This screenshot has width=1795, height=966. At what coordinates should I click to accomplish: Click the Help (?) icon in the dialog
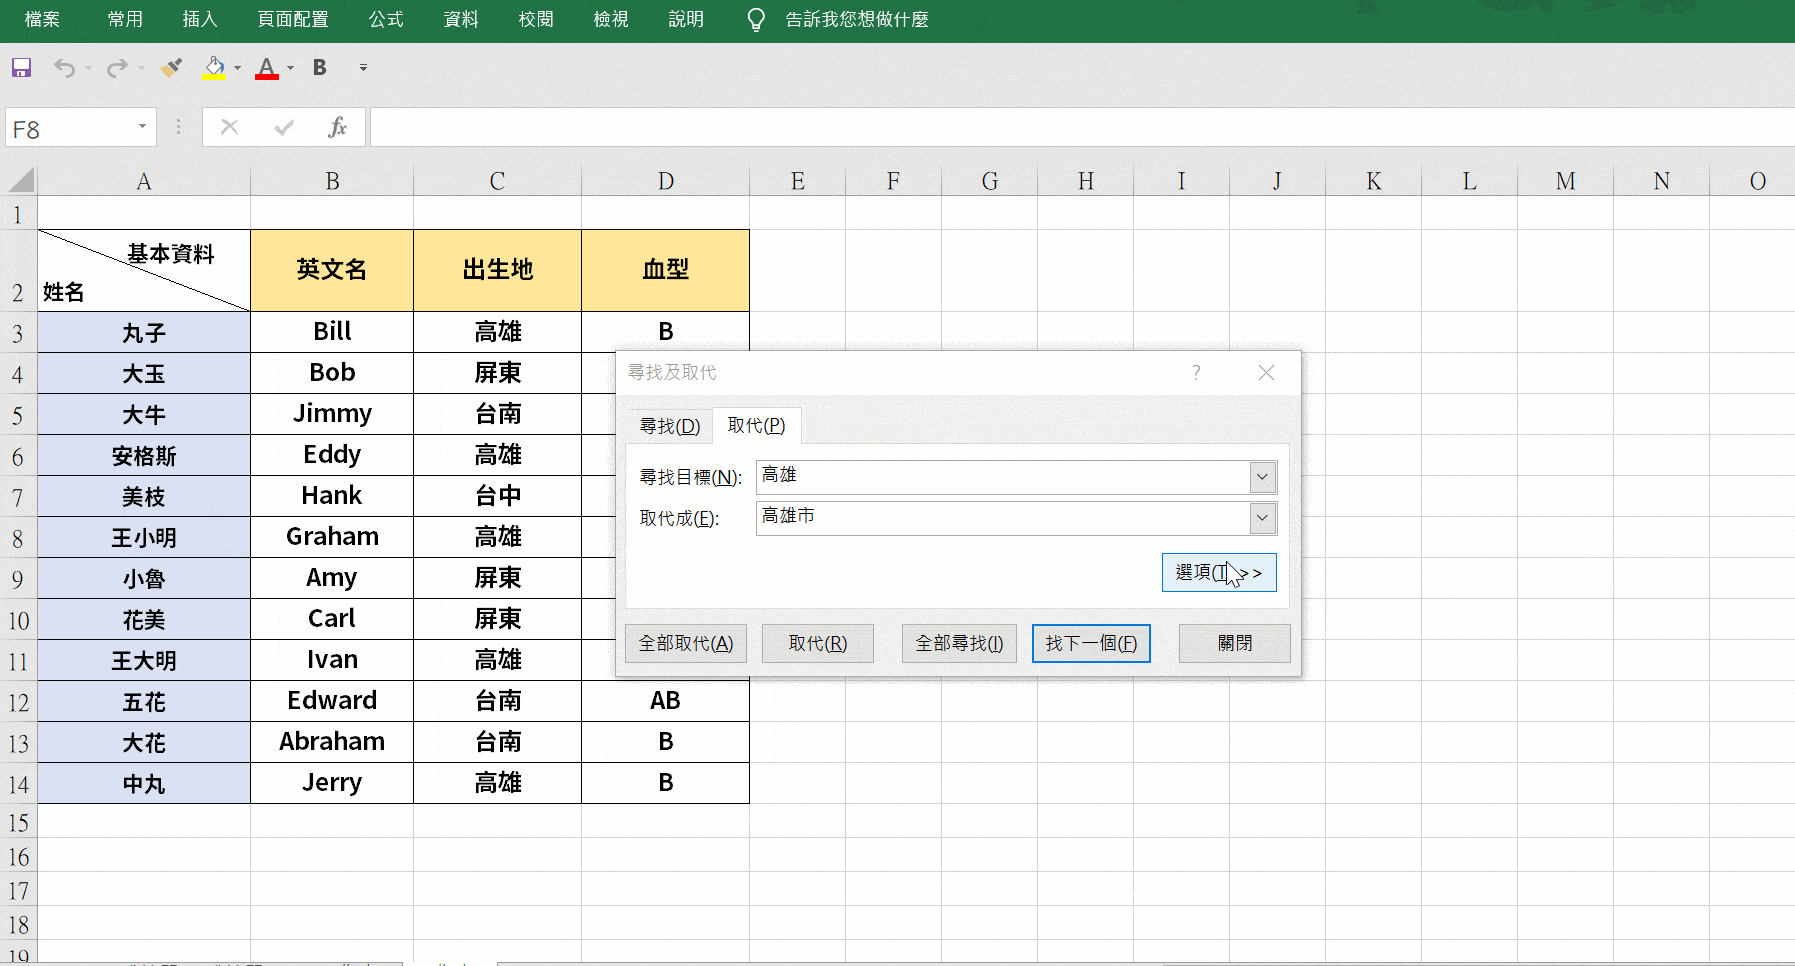1196,372
